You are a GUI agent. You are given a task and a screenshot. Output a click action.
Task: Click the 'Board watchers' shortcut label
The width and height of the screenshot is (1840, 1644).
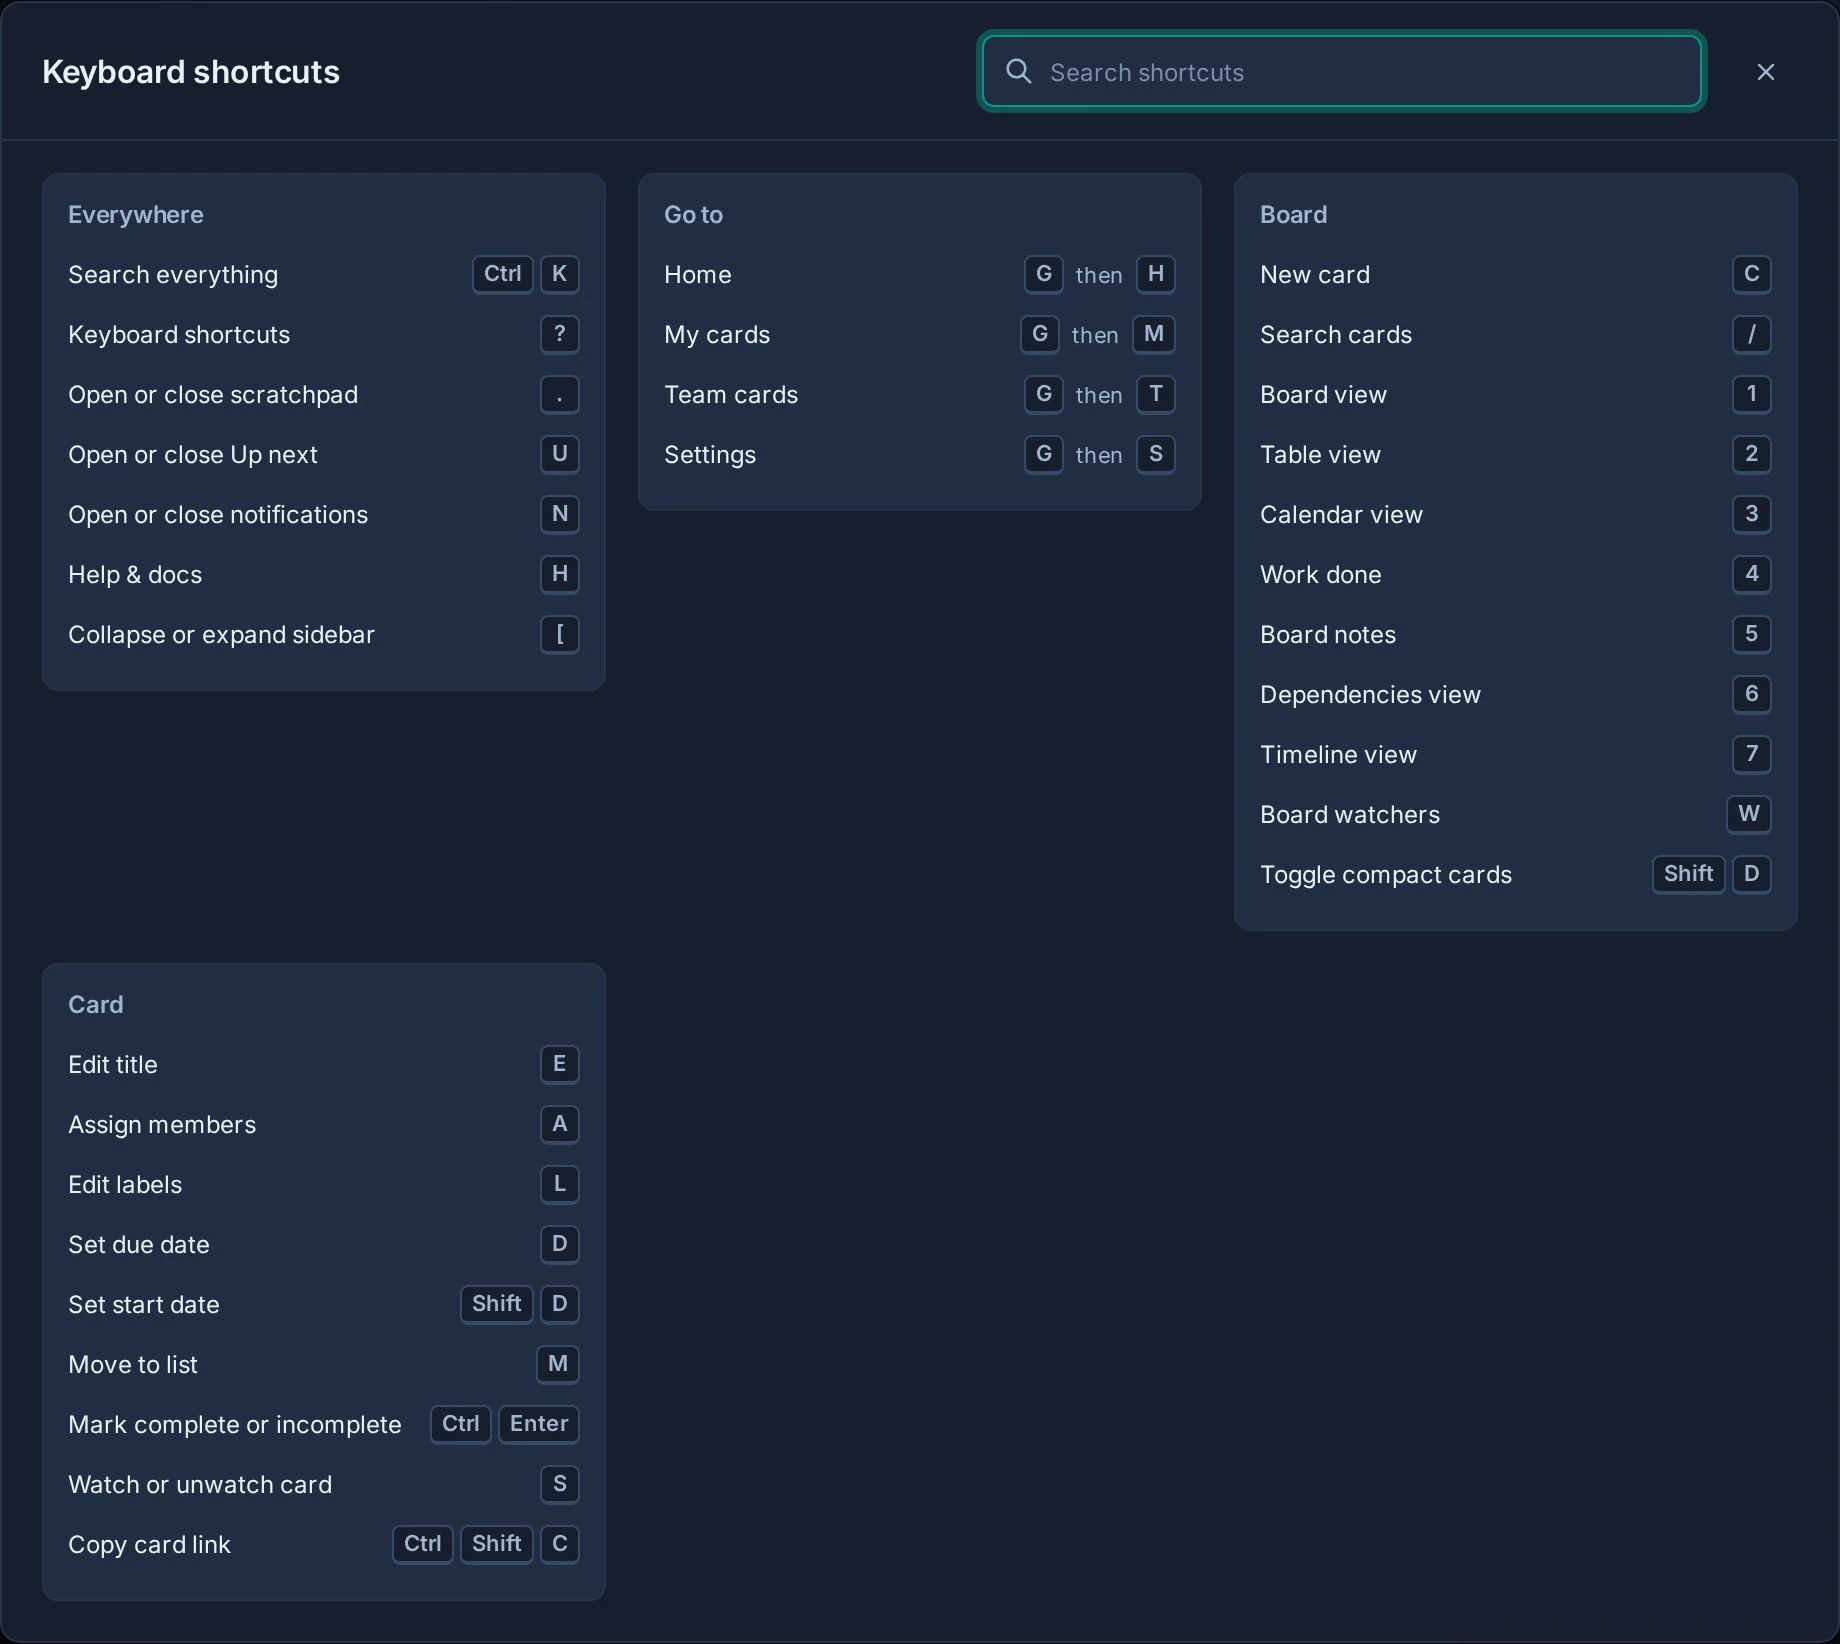point(1350,814)
